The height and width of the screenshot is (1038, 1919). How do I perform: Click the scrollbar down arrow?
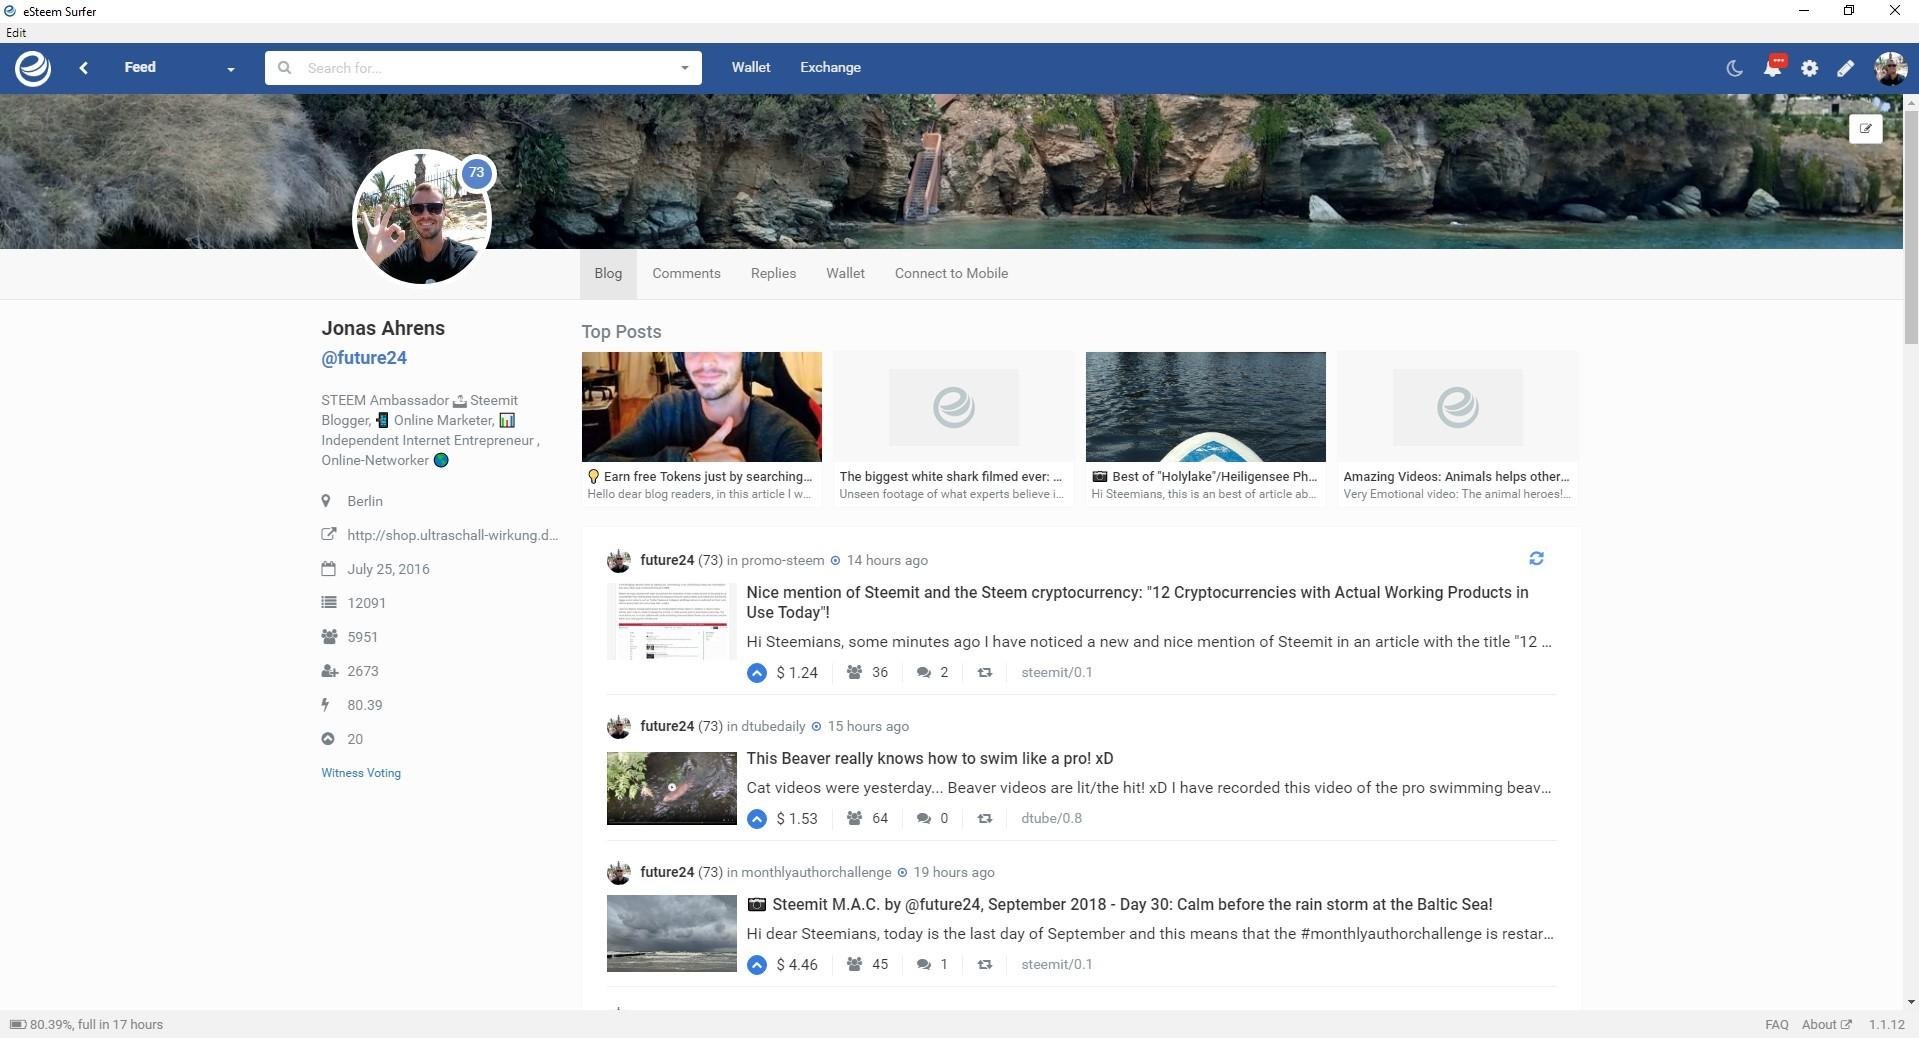1911,1001
